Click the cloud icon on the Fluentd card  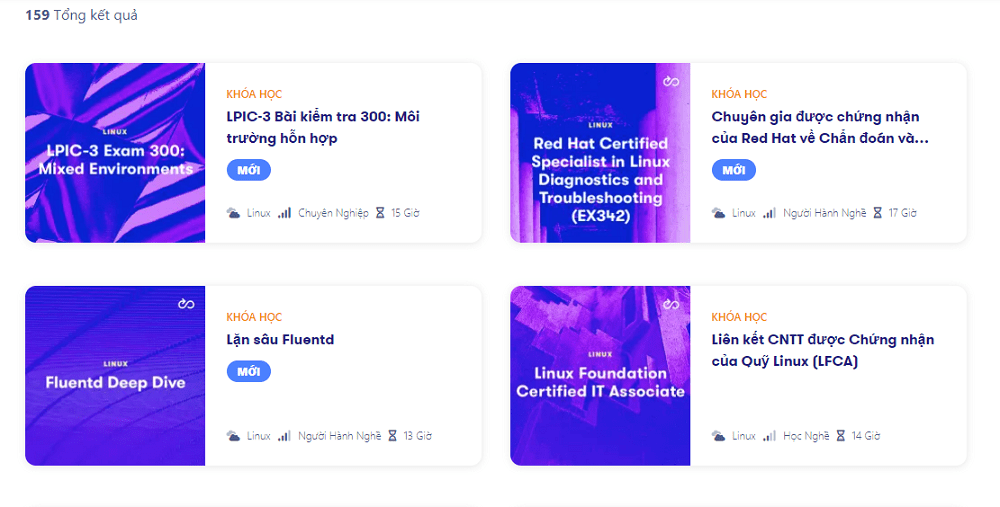(233, 436)
